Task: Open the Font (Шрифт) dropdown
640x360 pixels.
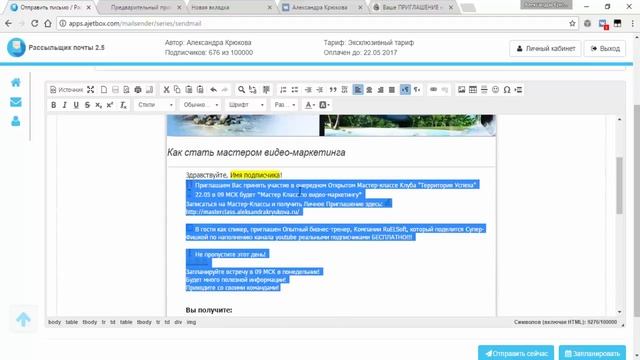Action: pyautogui.click(x=245, y=105)
